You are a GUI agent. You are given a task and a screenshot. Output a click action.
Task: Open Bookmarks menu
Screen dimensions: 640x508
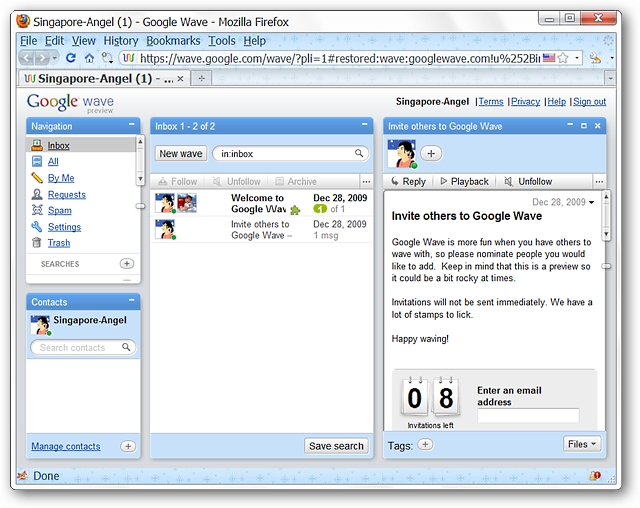[x=173, y=41]
